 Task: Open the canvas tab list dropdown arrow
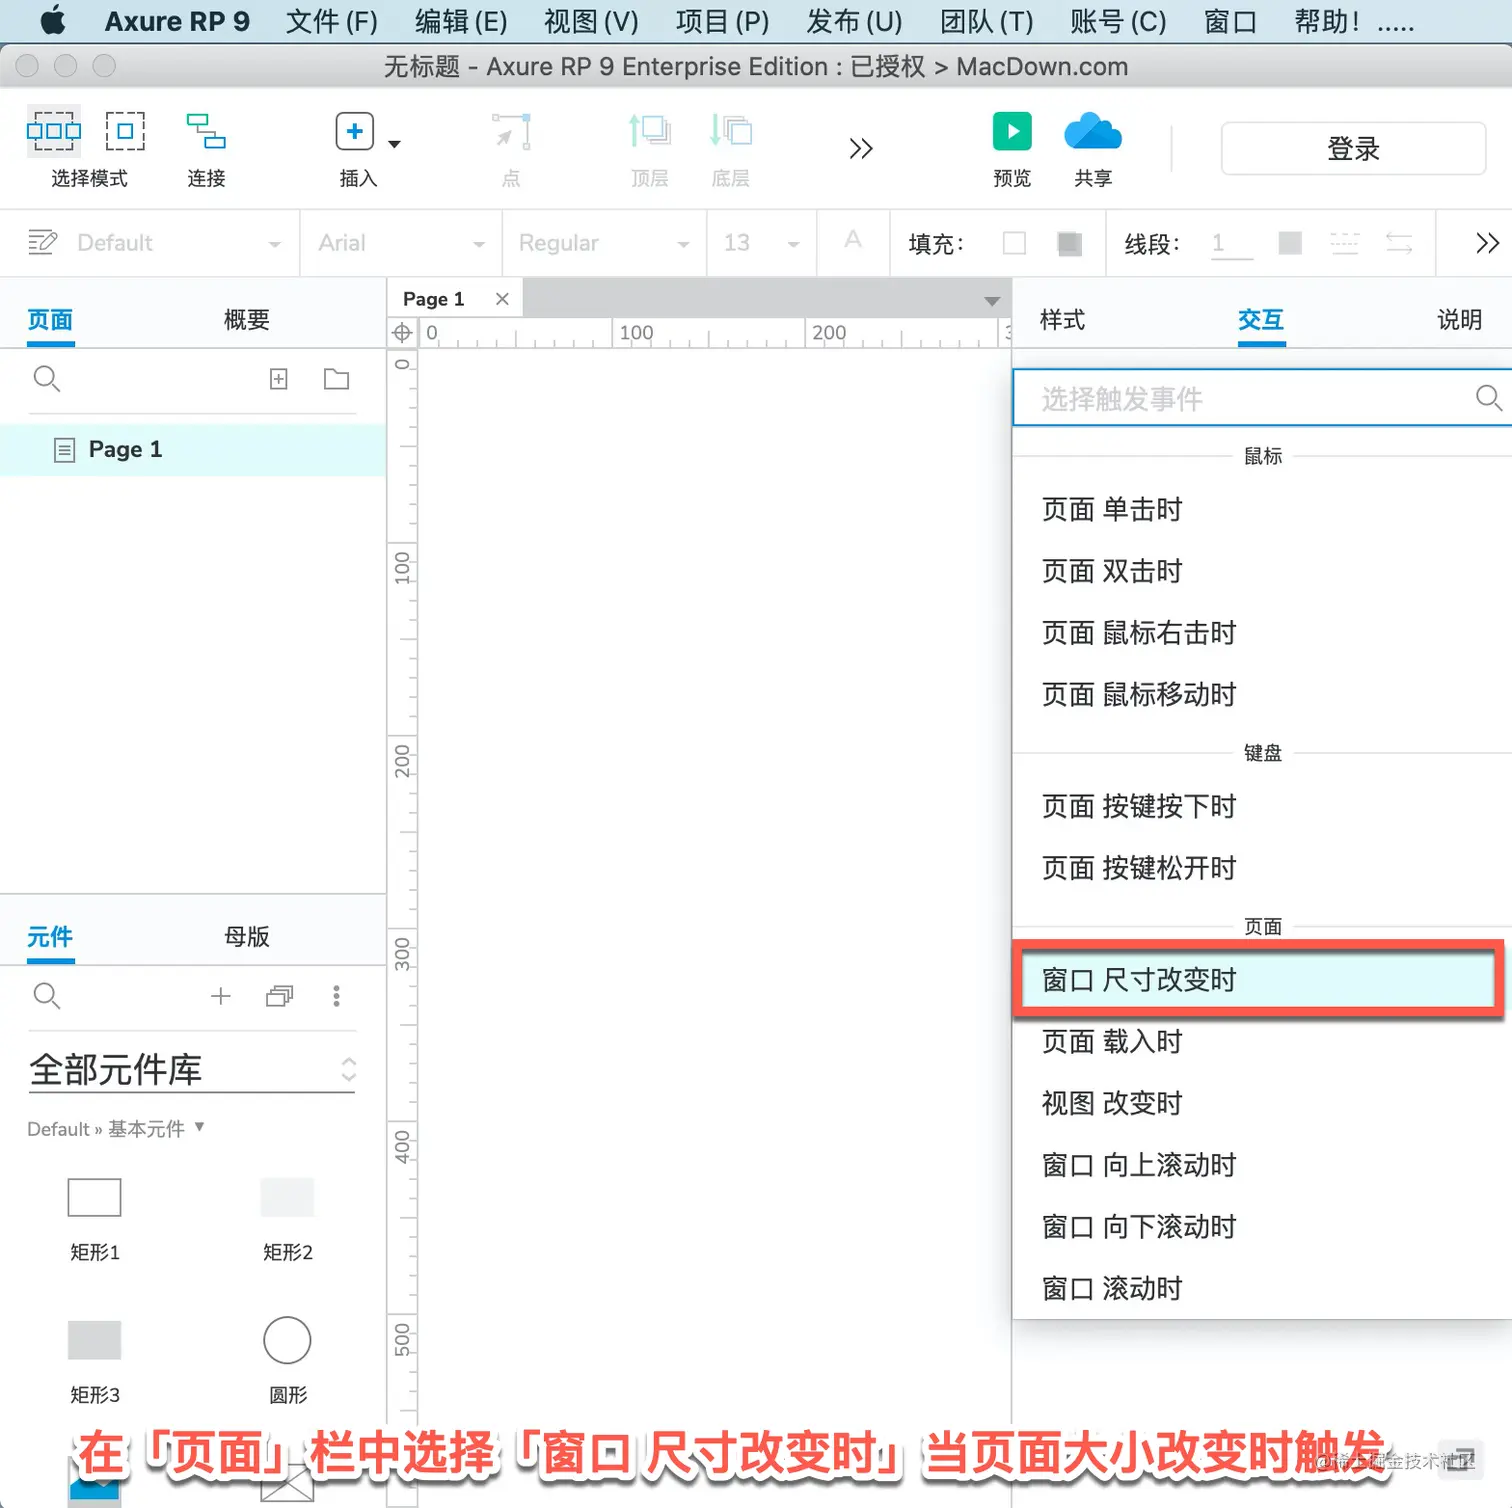991,301
